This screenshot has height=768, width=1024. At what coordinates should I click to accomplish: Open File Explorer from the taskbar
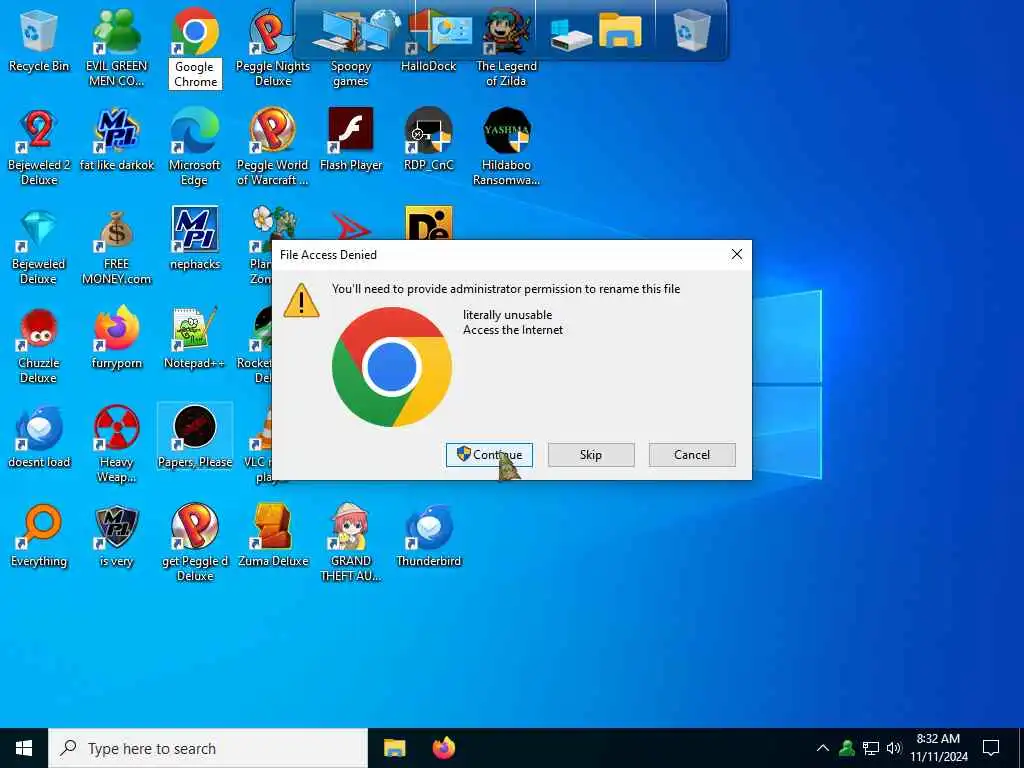coord(394,748)
